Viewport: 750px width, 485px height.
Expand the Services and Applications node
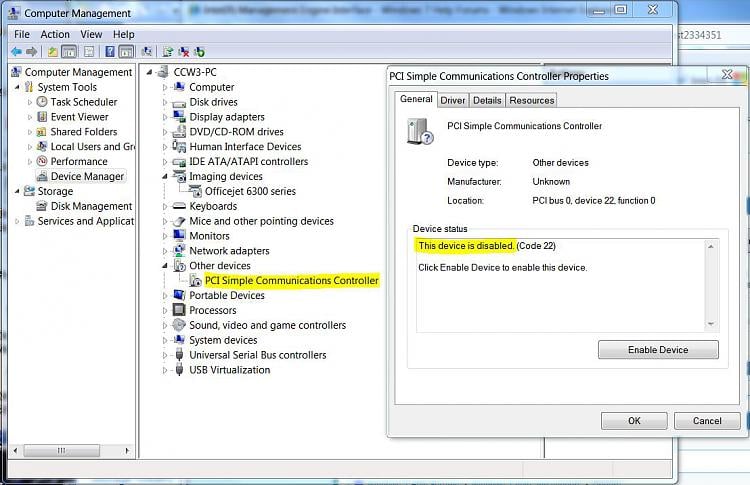click(x=17, y=221)
